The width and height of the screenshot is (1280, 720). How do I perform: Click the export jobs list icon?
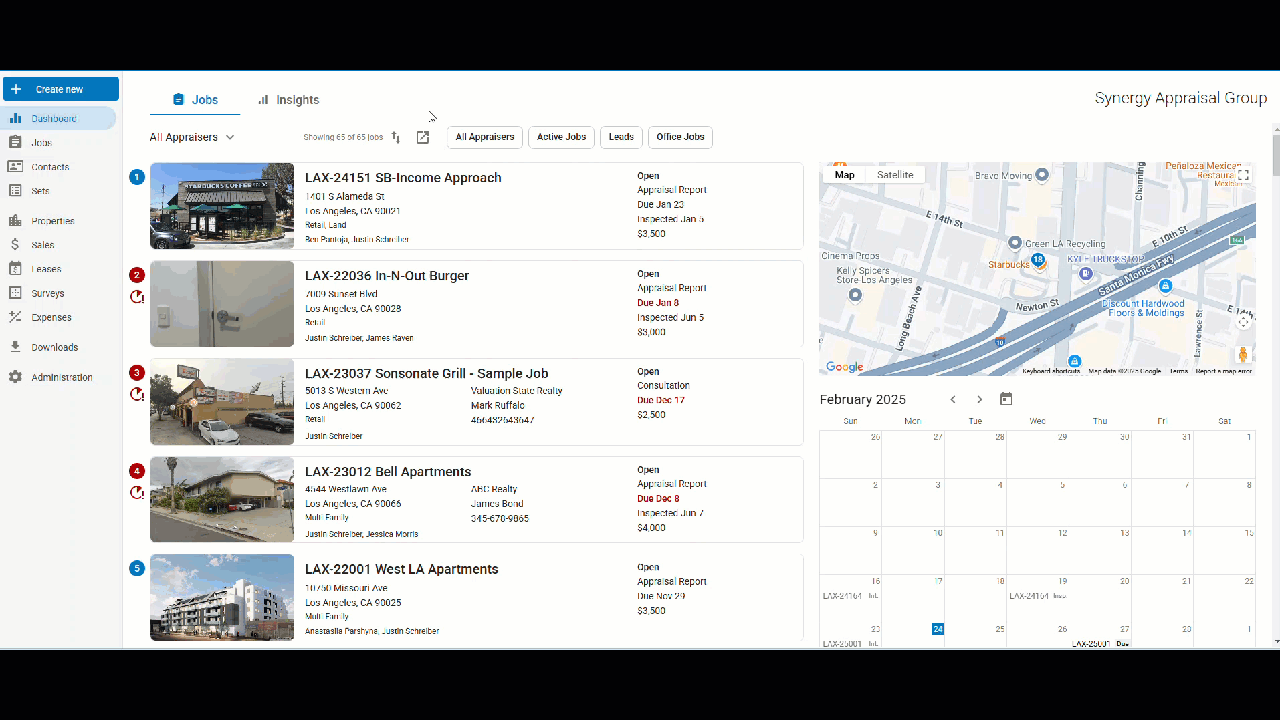point(423,137)
